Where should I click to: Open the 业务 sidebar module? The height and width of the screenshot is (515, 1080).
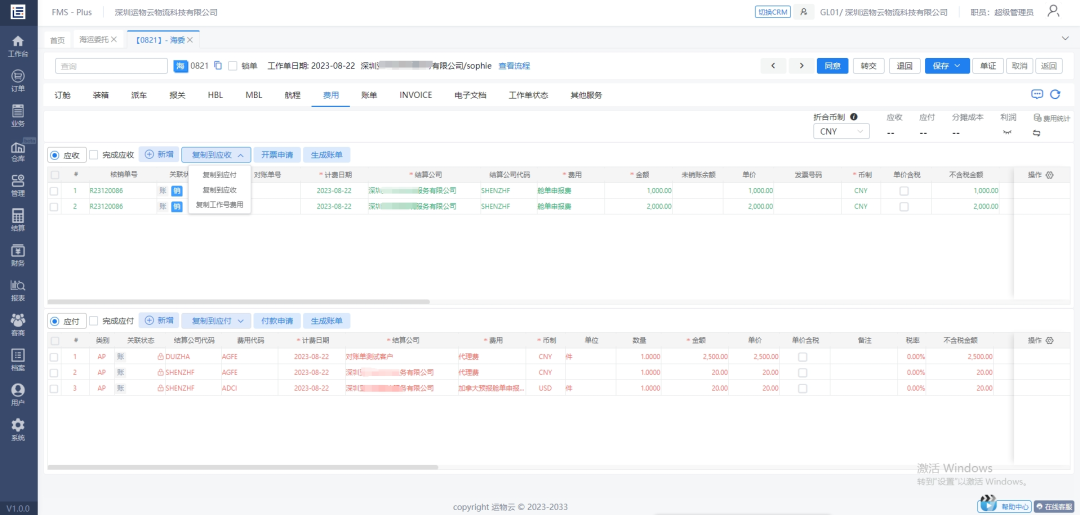pyautogui.click(x=19, y=116)
